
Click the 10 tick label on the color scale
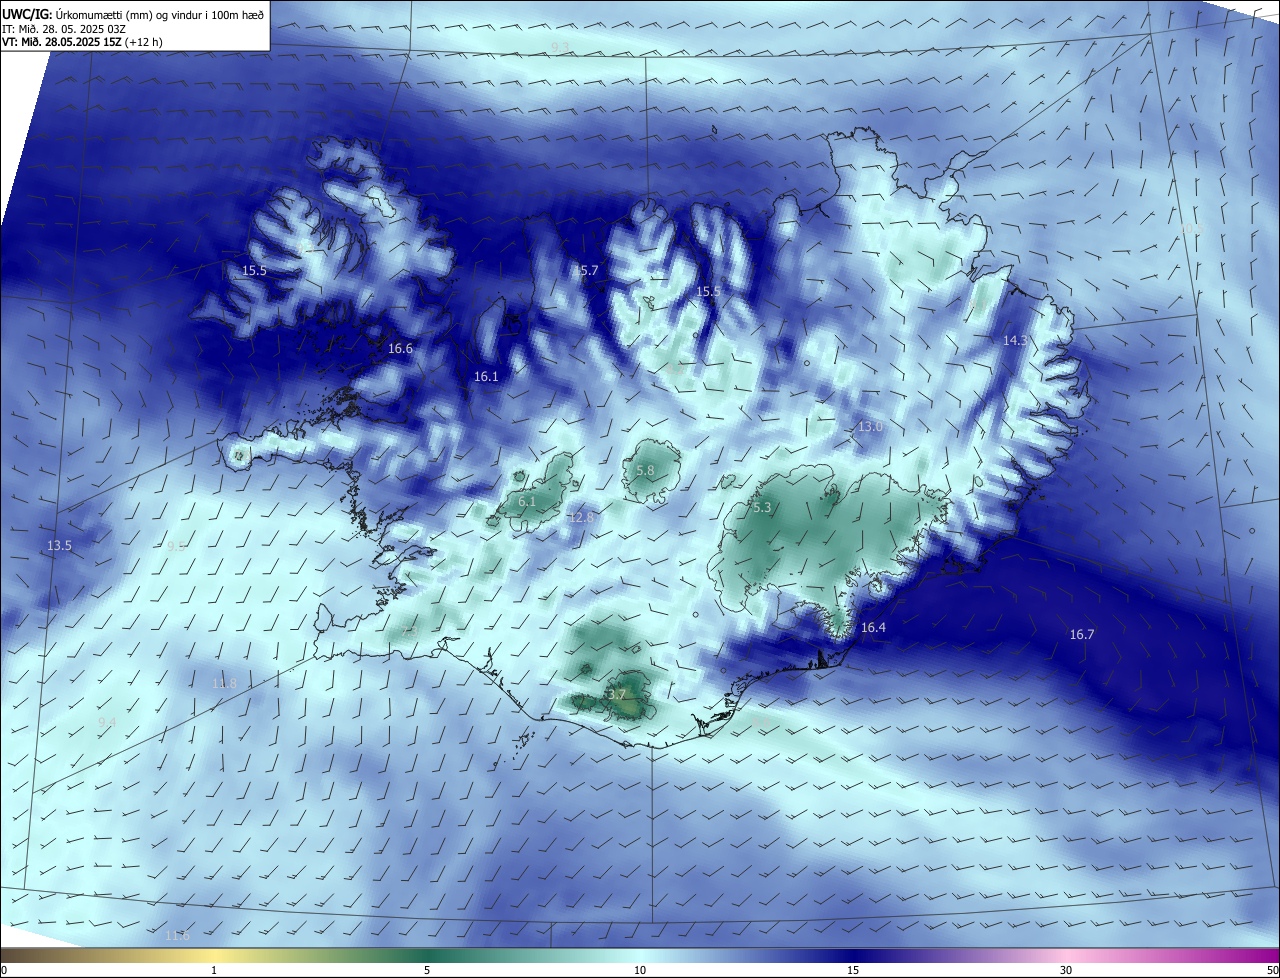(x=640, y=970)
